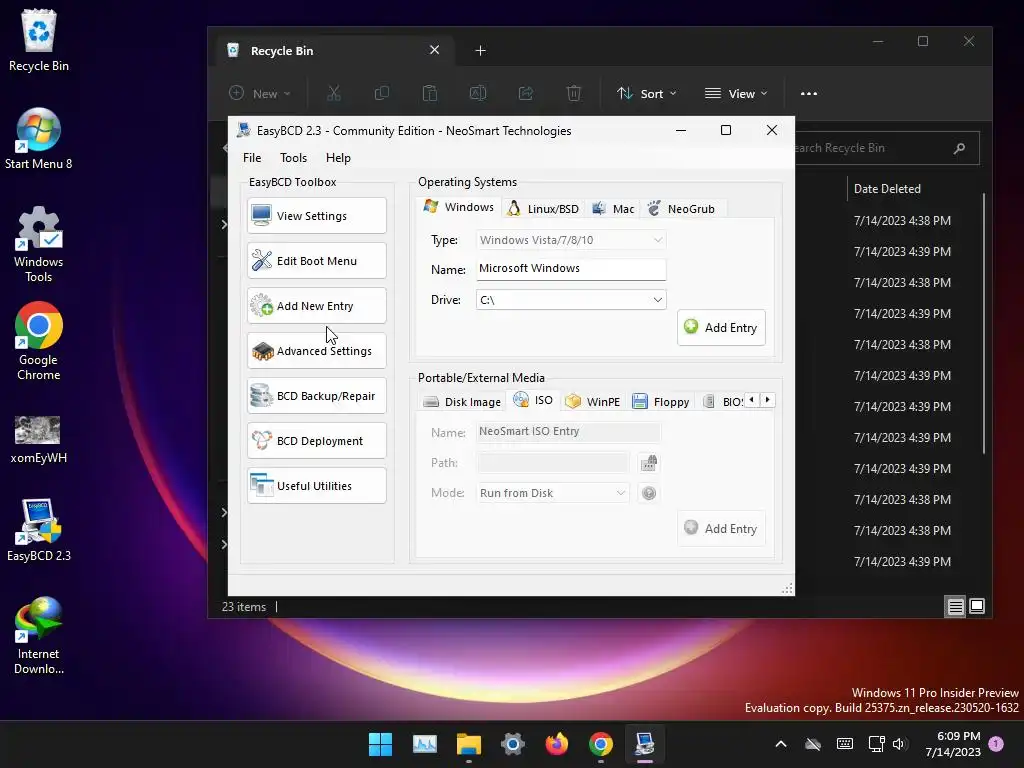Click Add Entry under Portable/External Media

[x=721, y=528]
